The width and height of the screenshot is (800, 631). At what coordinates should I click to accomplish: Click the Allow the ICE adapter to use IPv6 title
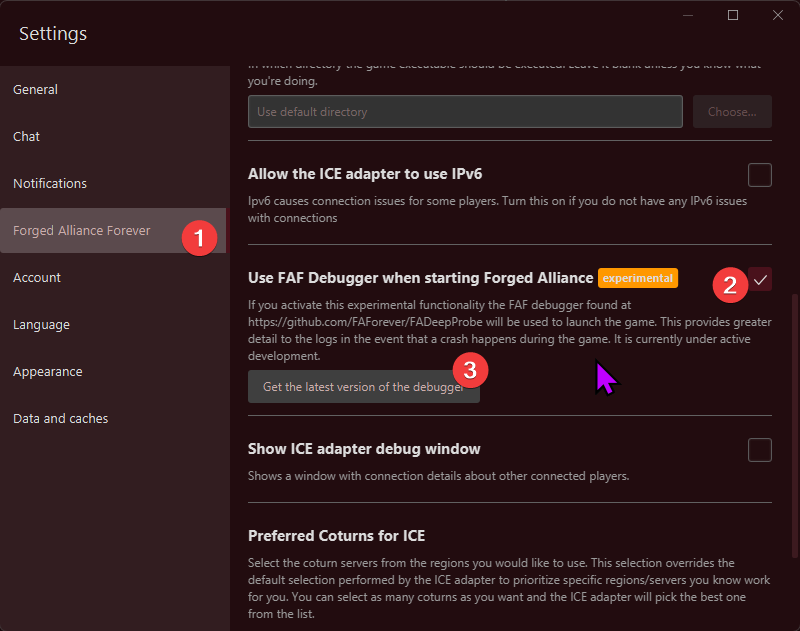365,174
